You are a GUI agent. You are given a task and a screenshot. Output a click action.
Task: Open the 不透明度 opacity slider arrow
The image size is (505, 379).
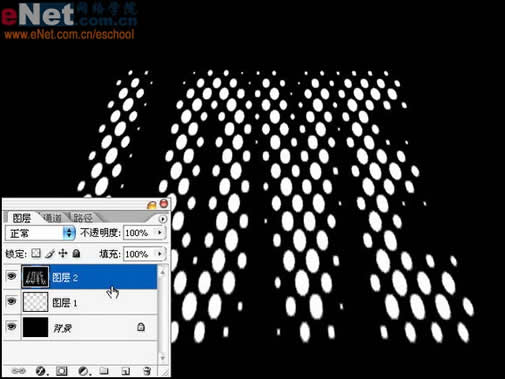(160, 233)
